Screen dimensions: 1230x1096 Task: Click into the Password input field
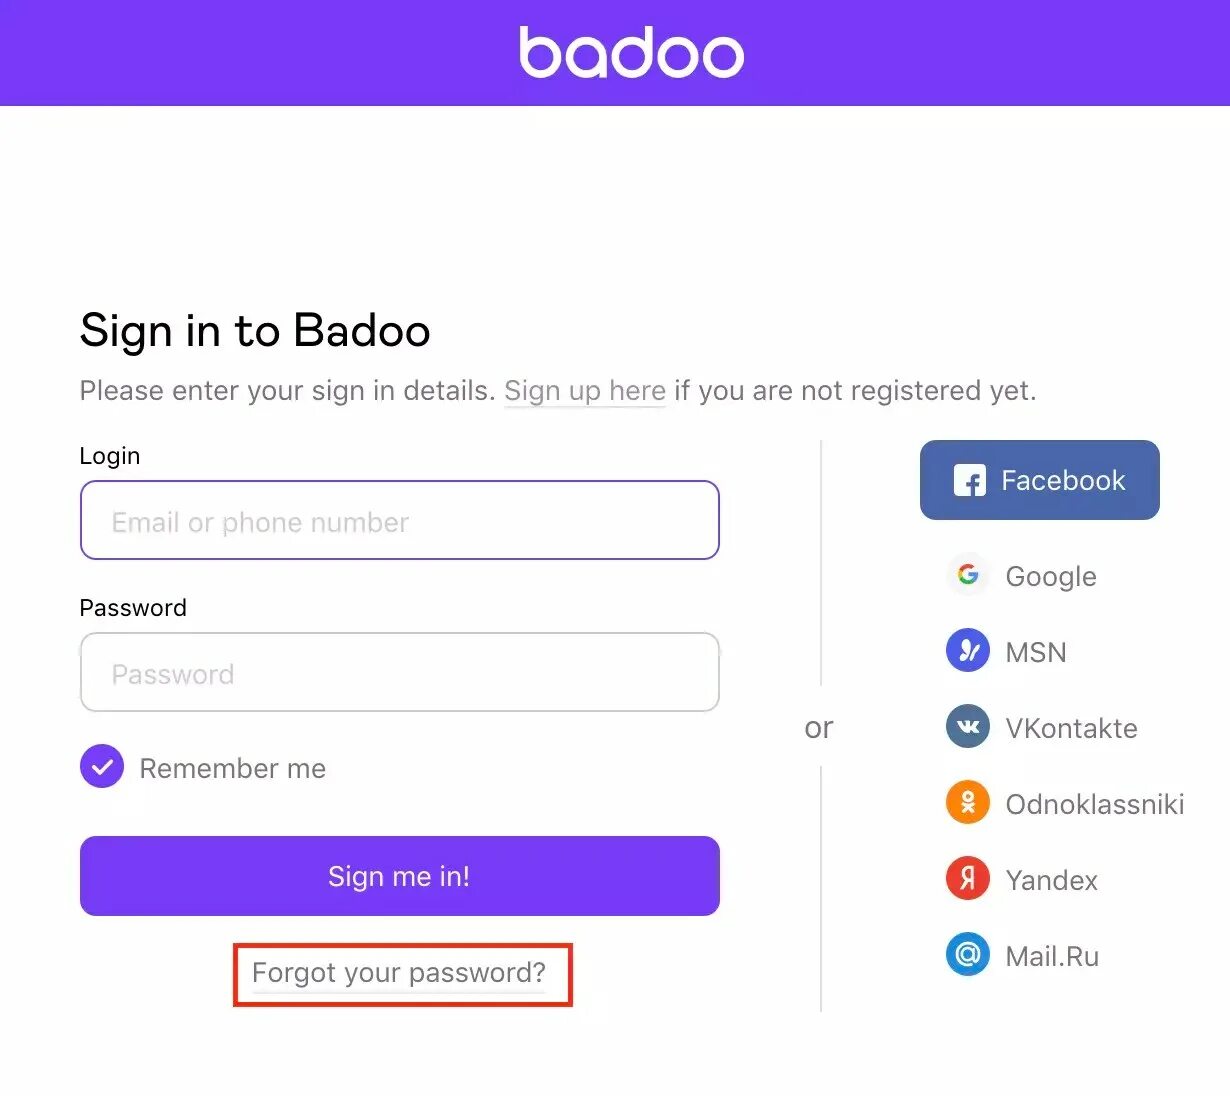point(399,673)
